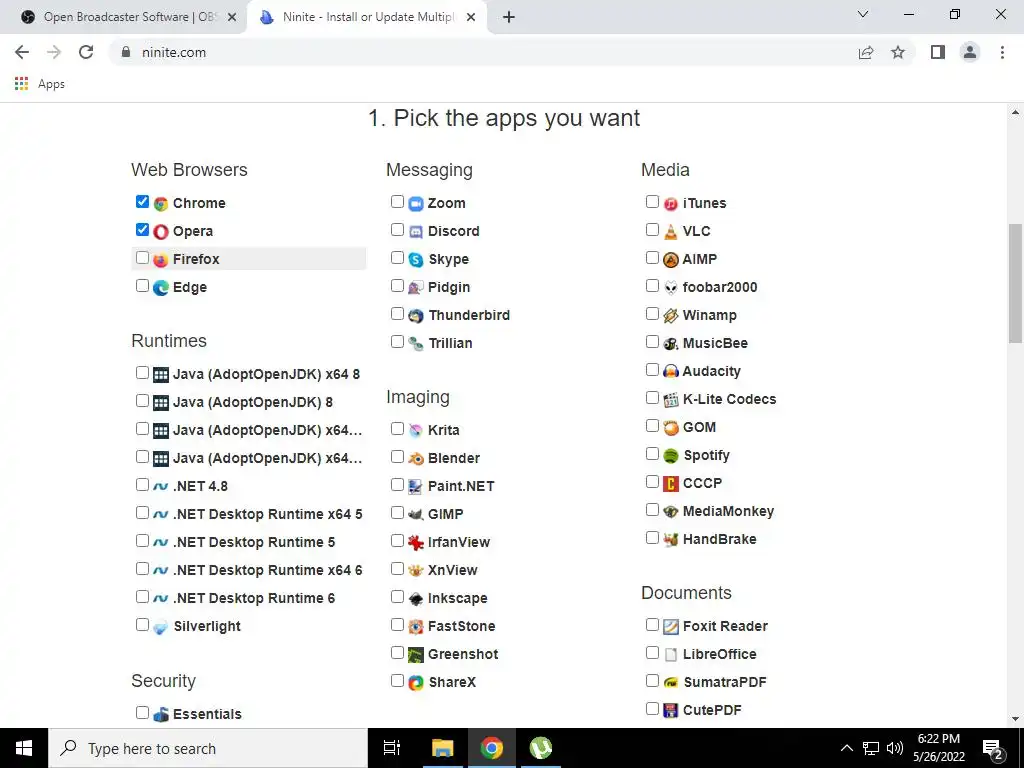Reload the page with the refresh icon

tap(86, 52)
